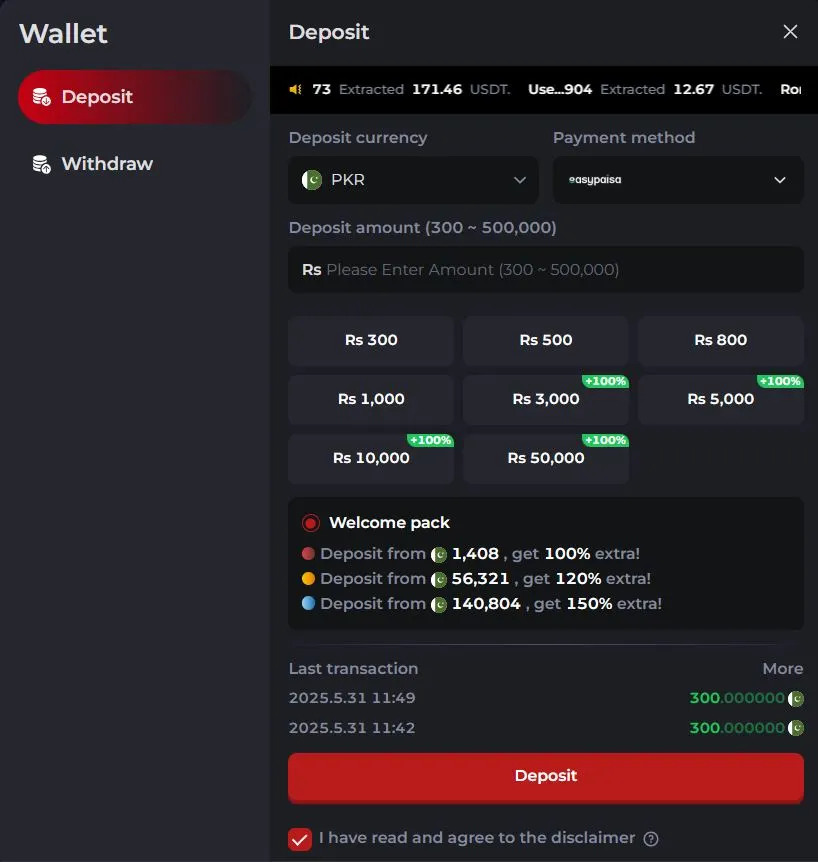Click the speaker announcement icon

tap(296, 89)
